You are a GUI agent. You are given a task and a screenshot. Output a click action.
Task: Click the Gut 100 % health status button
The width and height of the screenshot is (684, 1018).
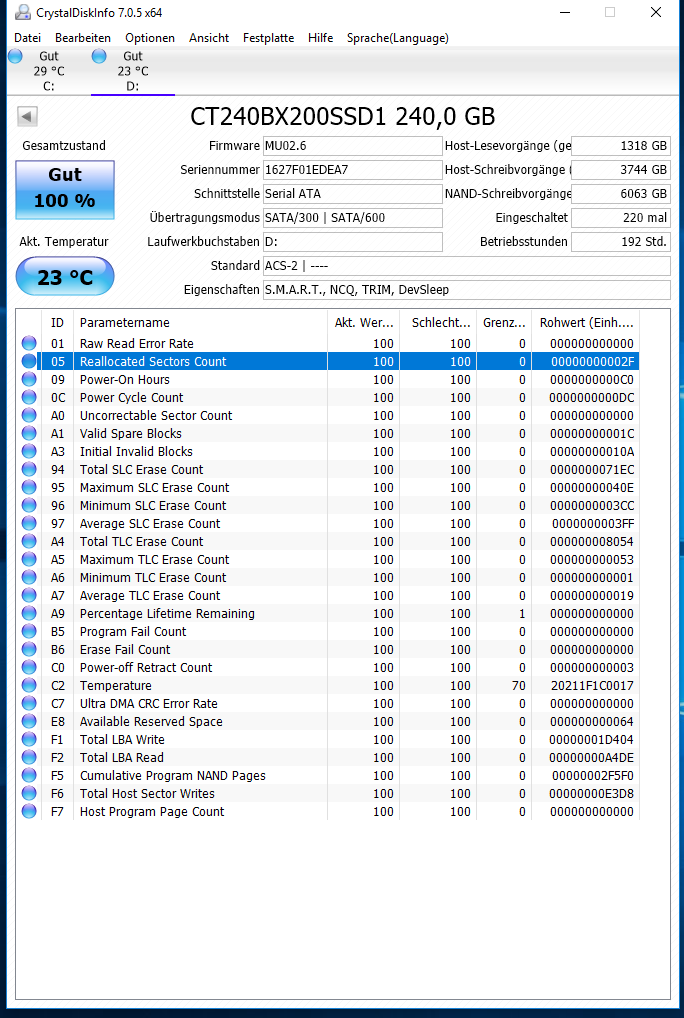(65, 189)
